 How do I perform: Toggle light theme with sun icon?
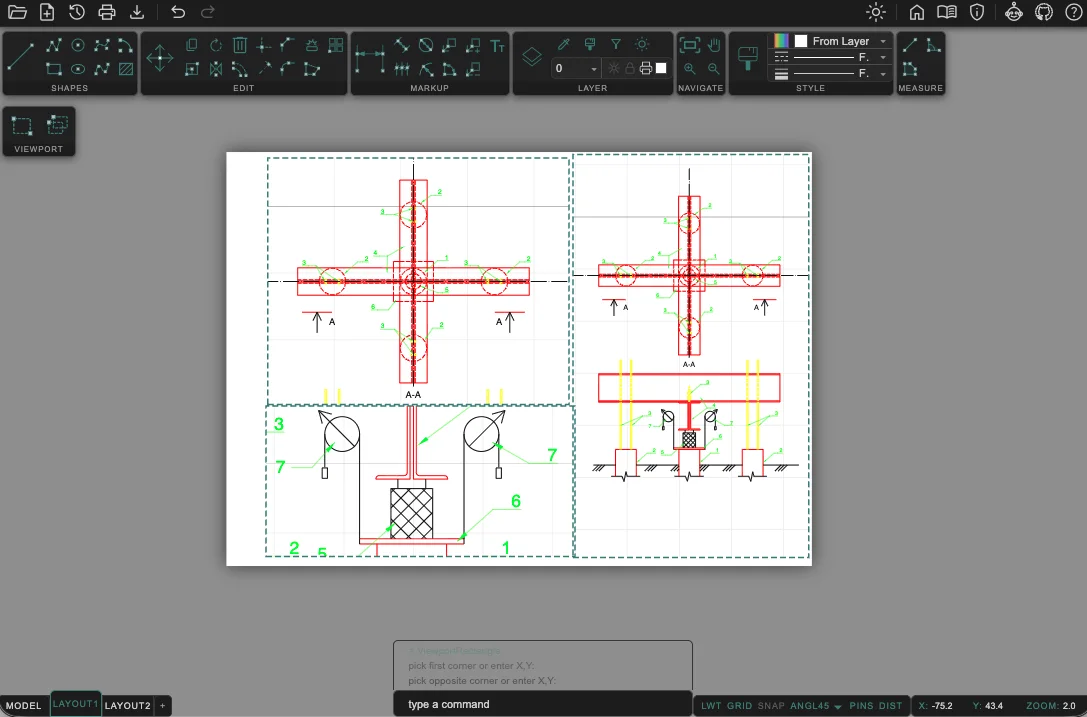(x=876, y=12)
